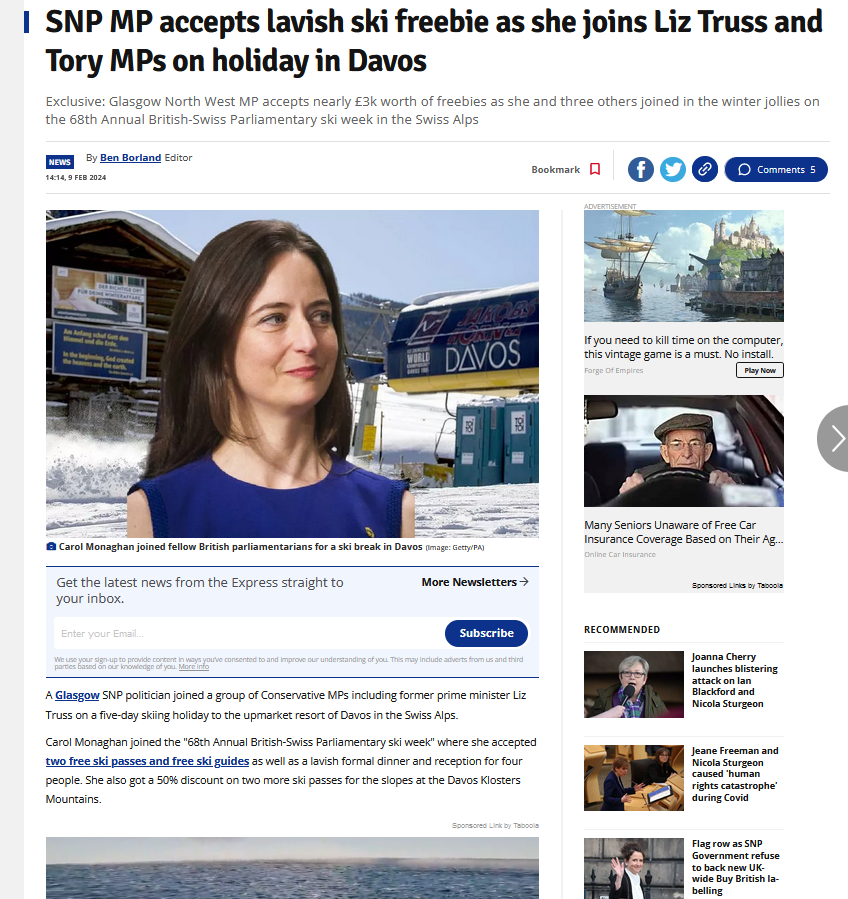848x899 pixels.
Task: Share article via Twitter icon
Action: point(673,170)
